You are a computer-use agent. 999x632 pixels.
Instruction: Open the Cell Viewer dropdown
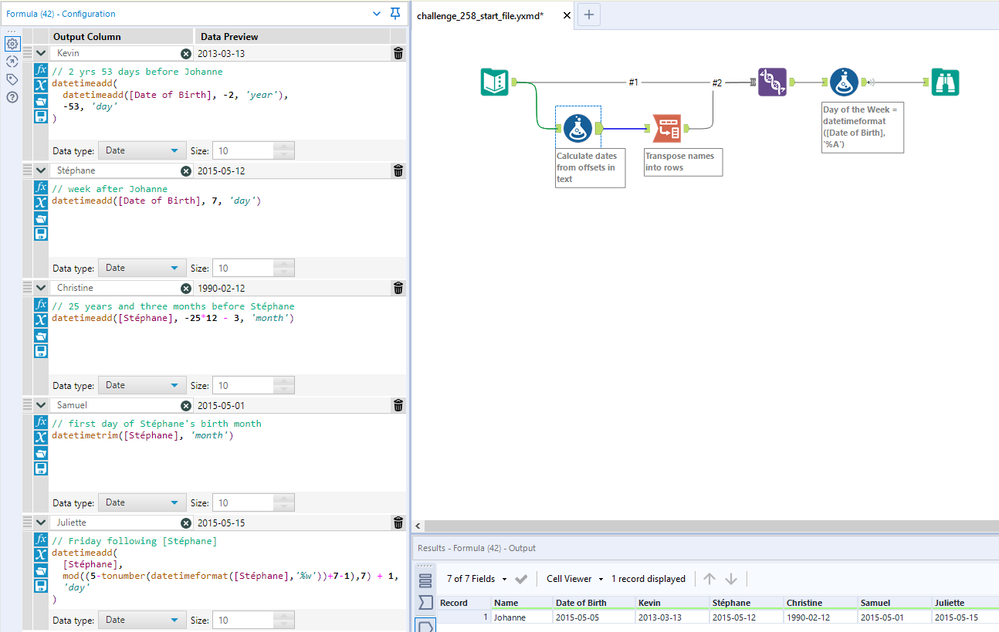(575, 578)
